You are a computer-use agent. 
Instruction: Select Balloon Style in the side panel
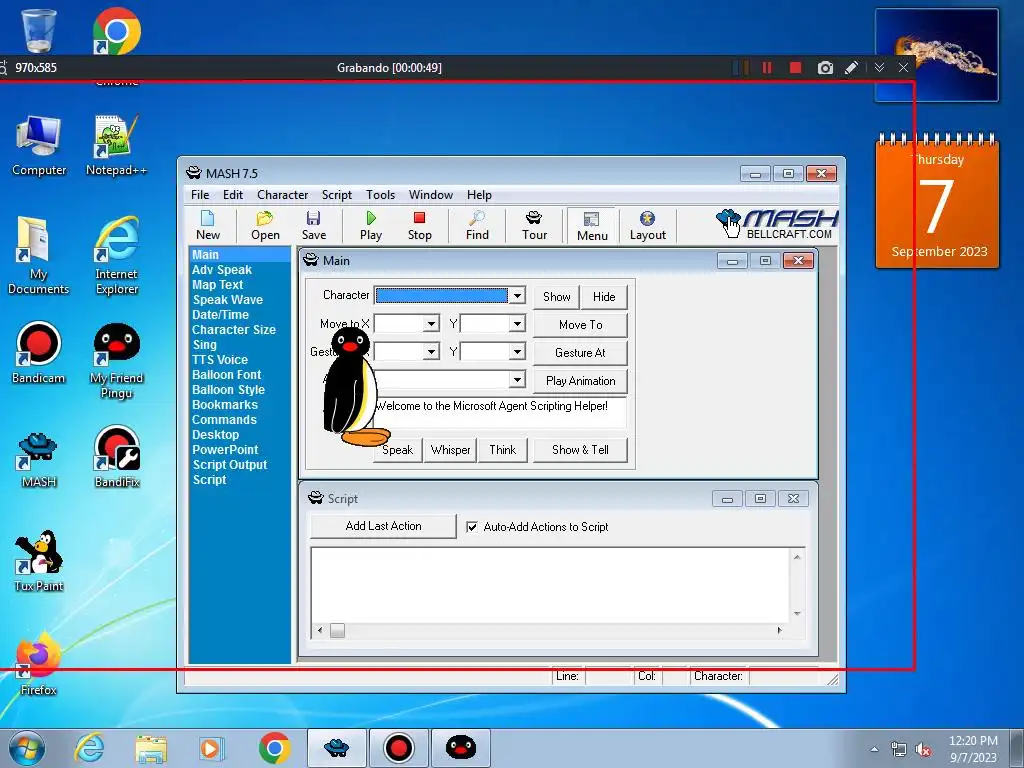pyautogui.click(x=228, y=390)
